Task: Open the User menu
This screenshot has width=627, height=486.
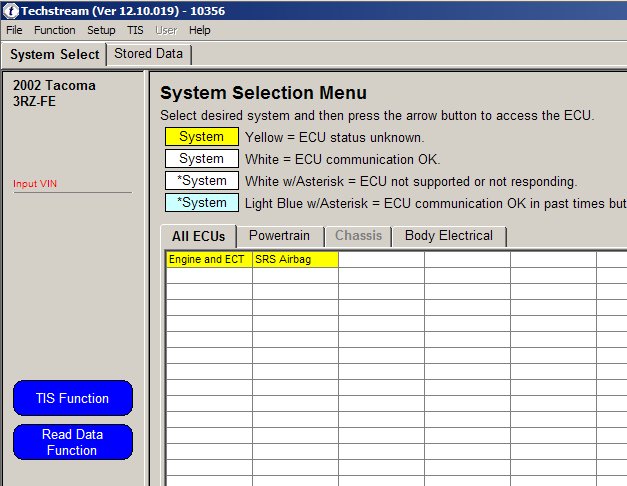Action: (x=166, y=30)
